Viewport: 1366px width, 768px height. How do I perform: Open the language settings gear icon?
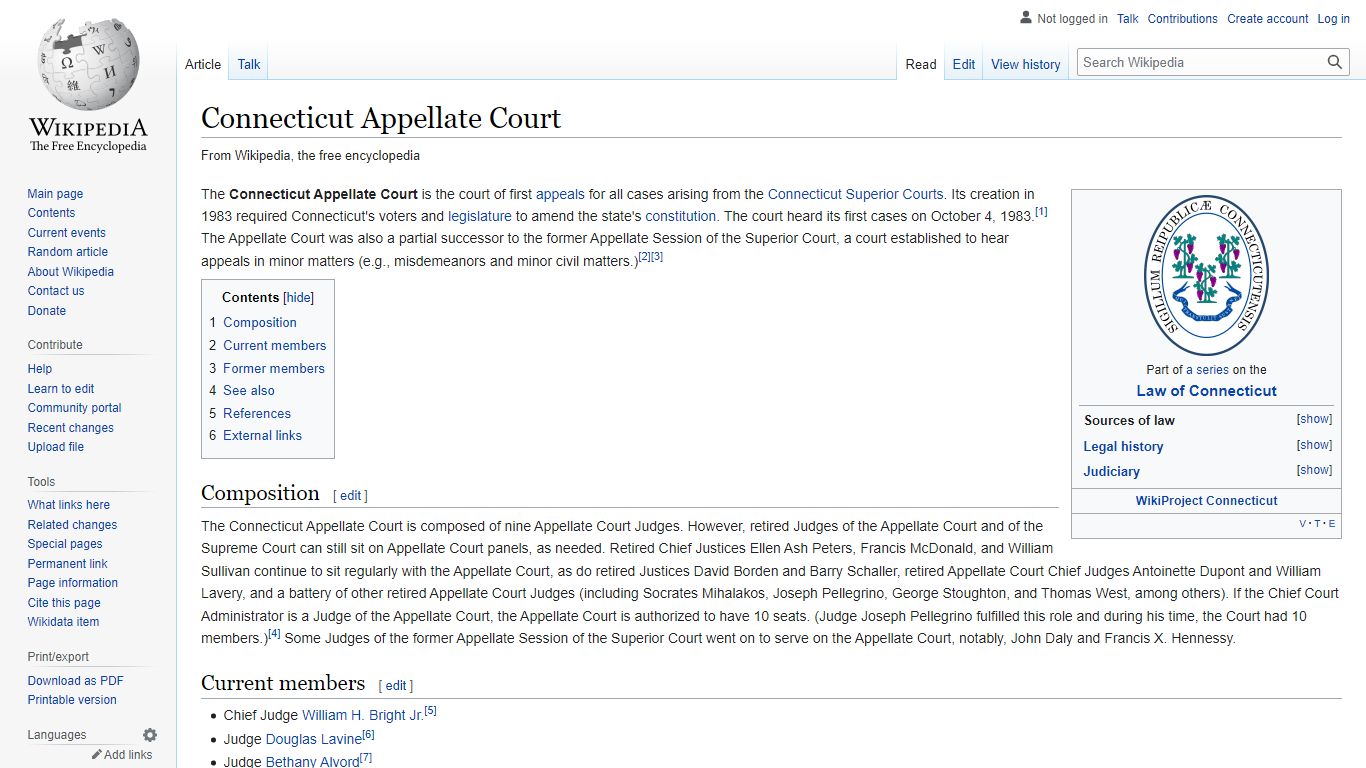pyautogui.click(x=150, y=735)
